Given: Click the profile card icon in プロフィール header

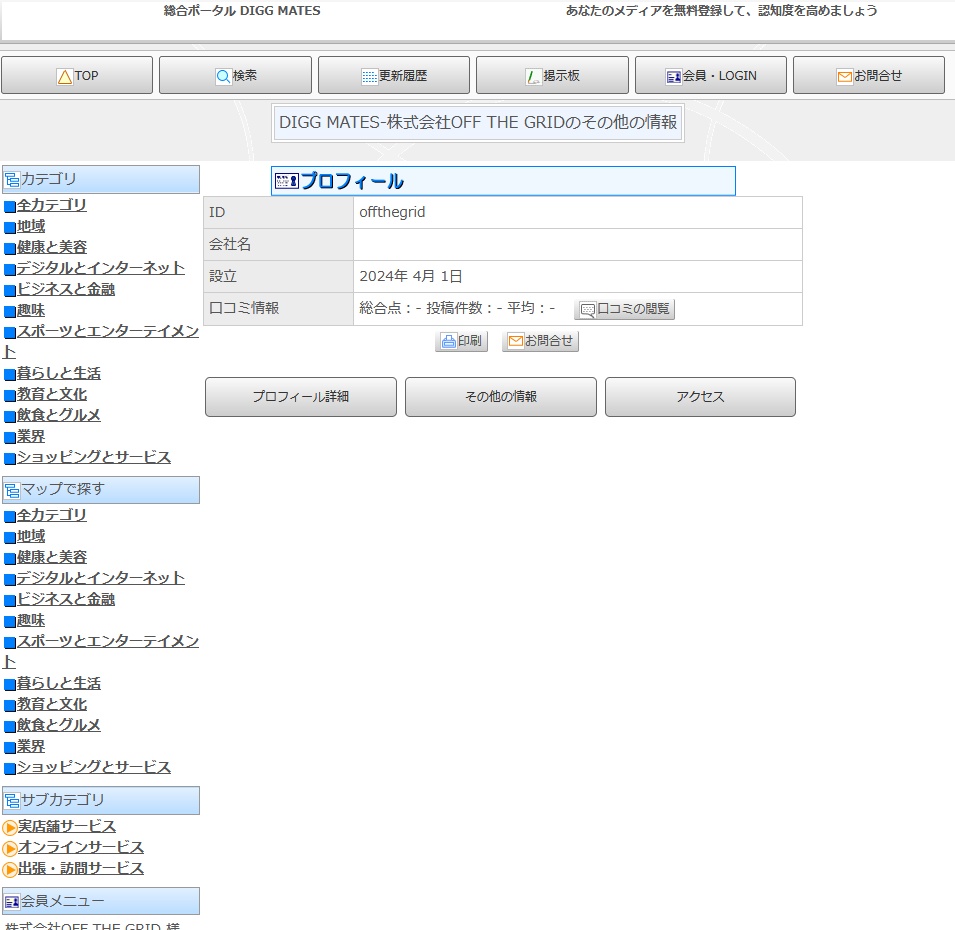Looking at the screenshot, I should 287,181.
